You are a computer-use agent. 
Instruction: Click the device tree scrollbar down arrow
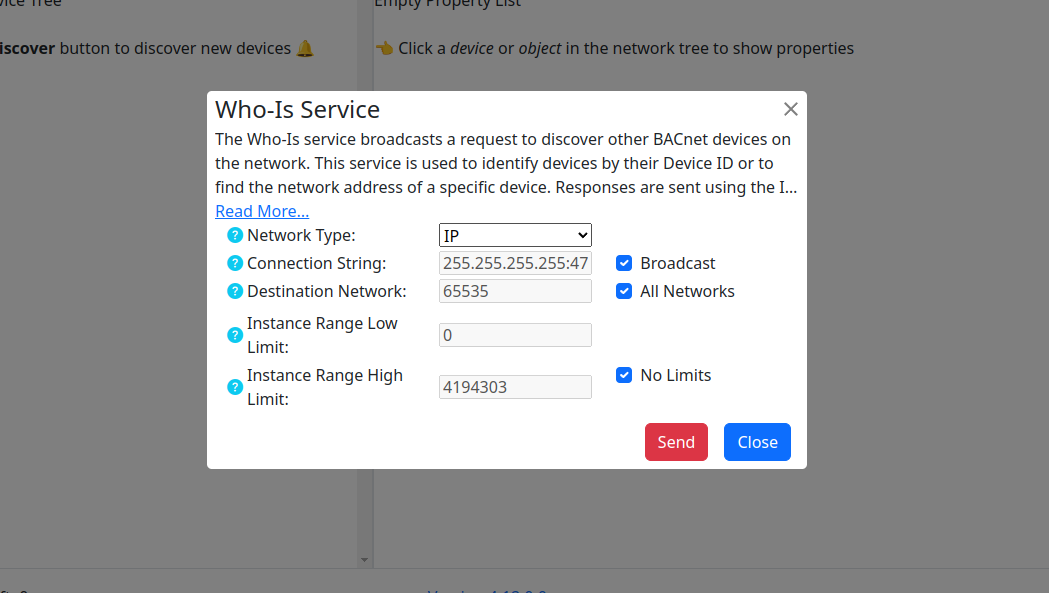pyautogui.click(x=365, y=560)
